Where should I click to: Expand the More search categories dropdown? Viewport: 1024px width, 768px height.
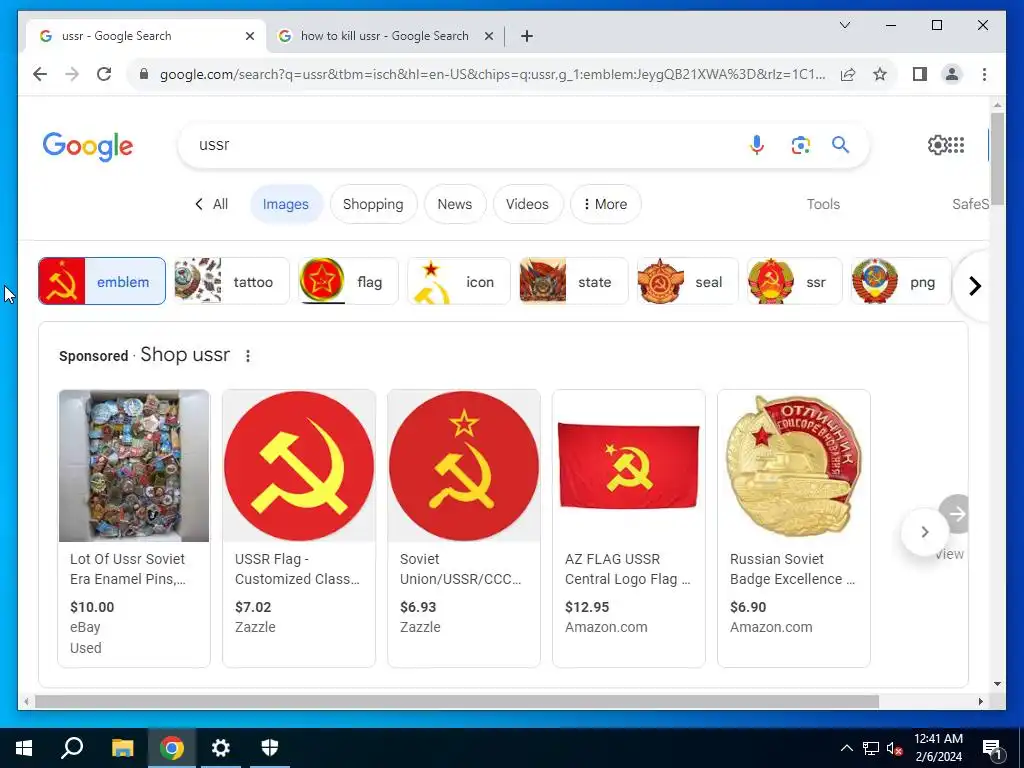point(605,204)
